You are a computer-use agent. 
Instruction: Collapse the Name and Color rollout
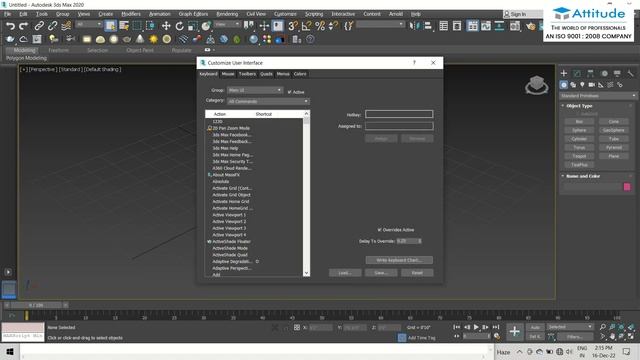[583, 176]
